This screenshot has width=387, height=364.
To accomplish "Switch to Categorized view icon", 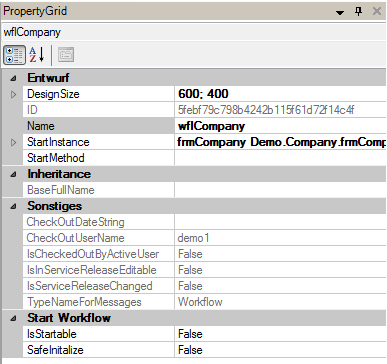I will click(x=14, y=55).
